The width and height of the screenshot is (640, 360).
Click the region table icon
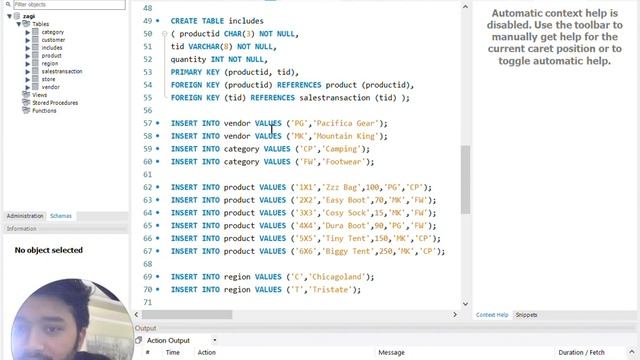pyautogui.click(x=36, y=63)
